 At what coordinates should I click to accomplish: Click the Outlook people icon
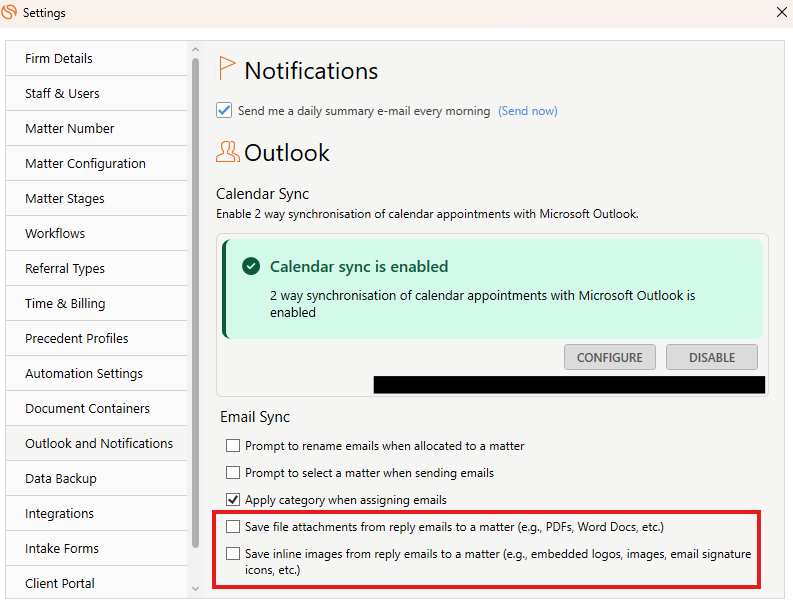pos(228,152)
